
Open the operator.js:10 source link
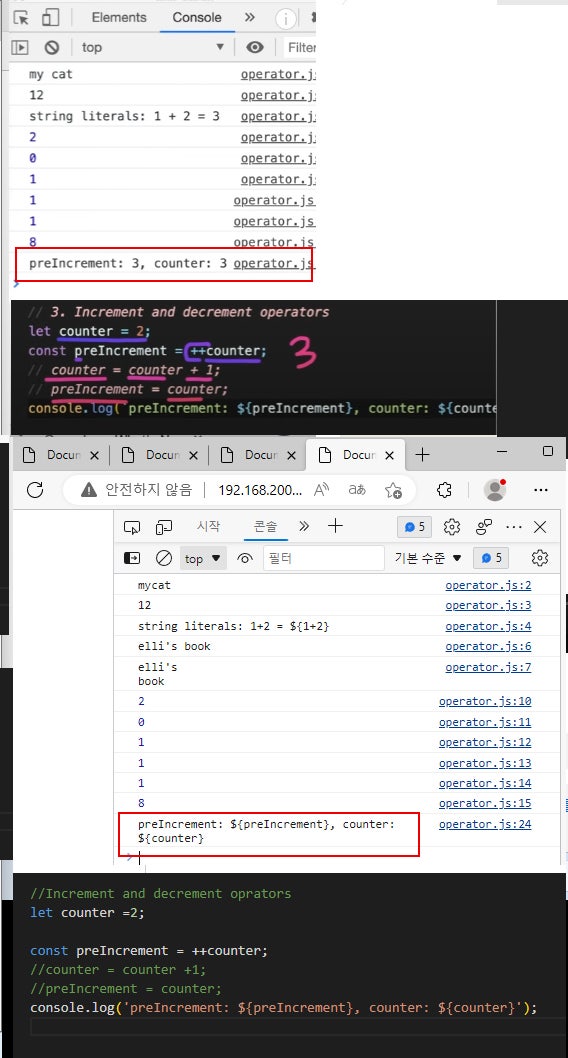[485, 701]
